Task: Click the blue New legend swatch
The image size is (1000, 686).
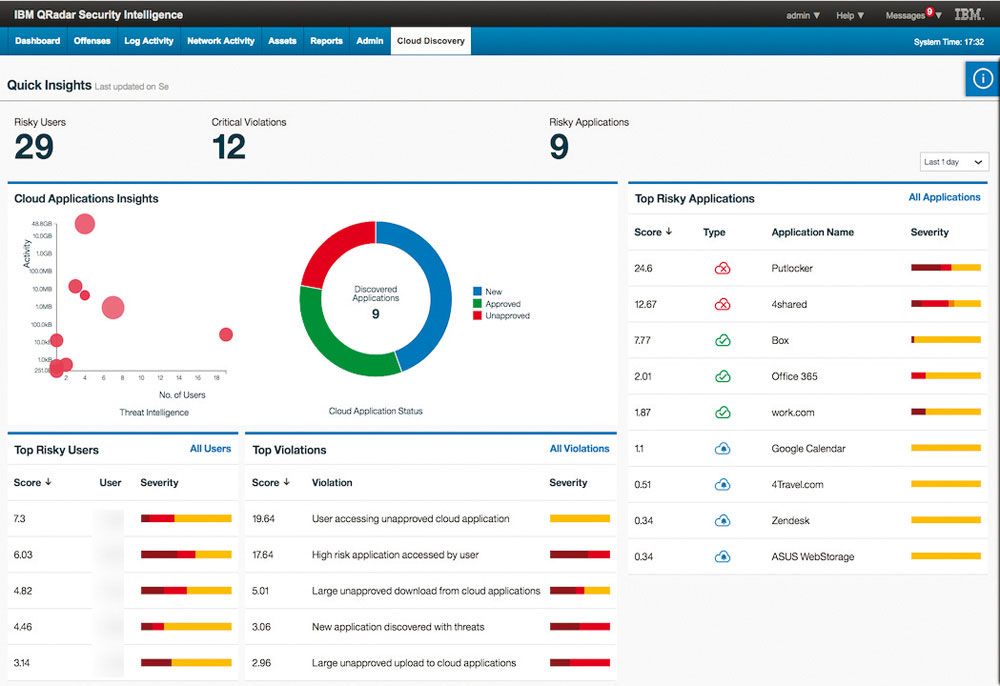Action: point(477,291)
